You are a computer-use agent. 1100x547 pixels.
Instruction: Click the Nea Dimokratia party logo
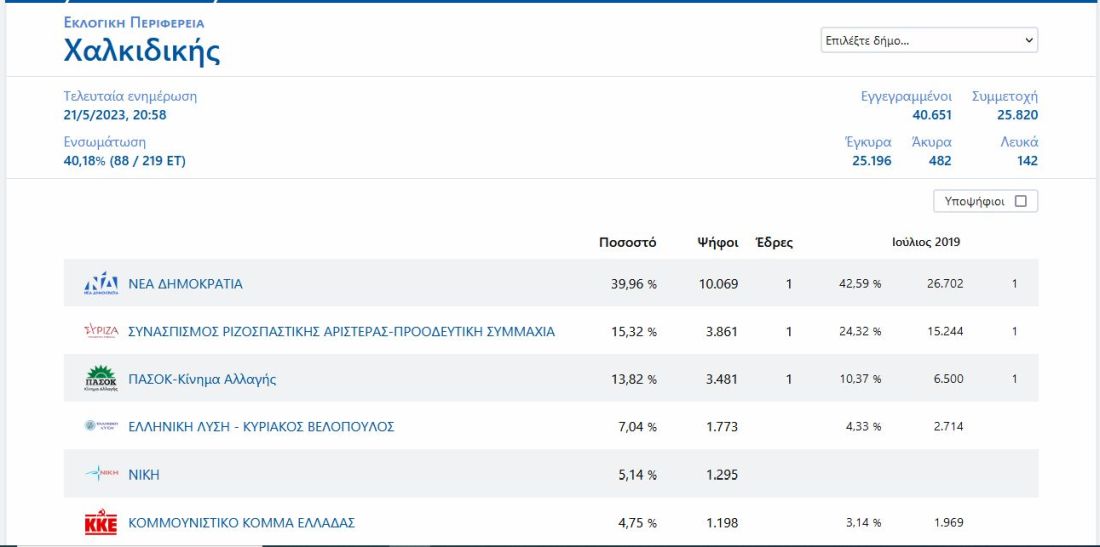coord(101,283)
